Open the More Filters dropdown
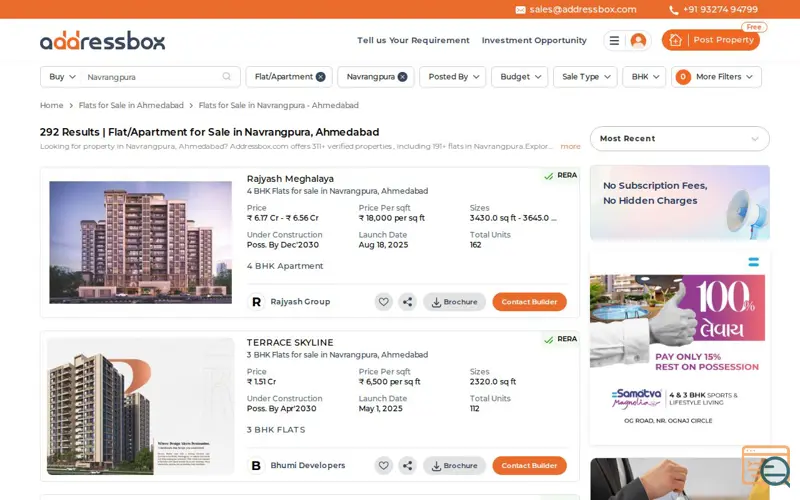This screenshot has width=800, height=500. point(716,77)
